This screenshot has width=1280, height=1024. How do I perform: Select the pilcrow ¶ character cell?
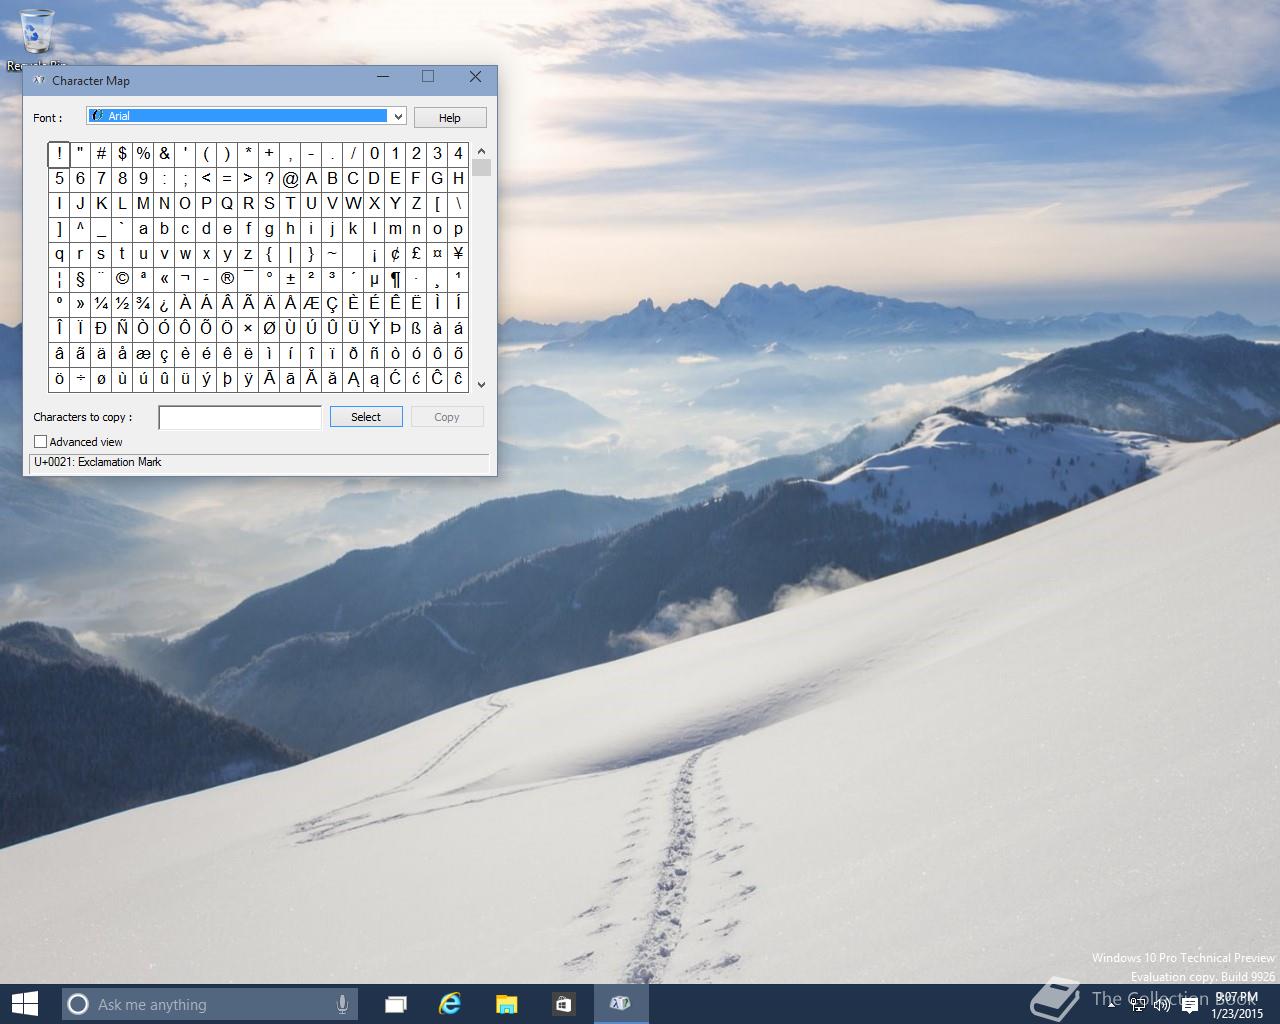395,278
